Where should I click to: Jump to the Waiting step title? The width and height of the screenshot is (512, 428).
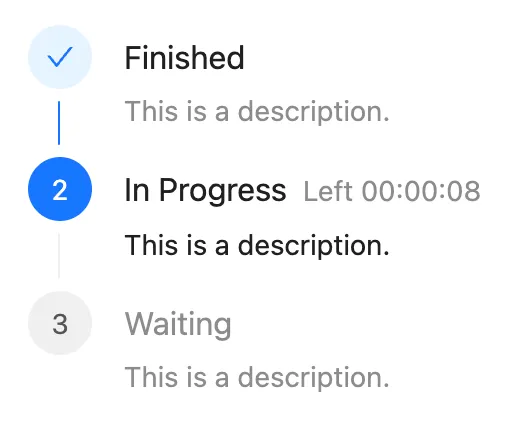tap(178, 325)
